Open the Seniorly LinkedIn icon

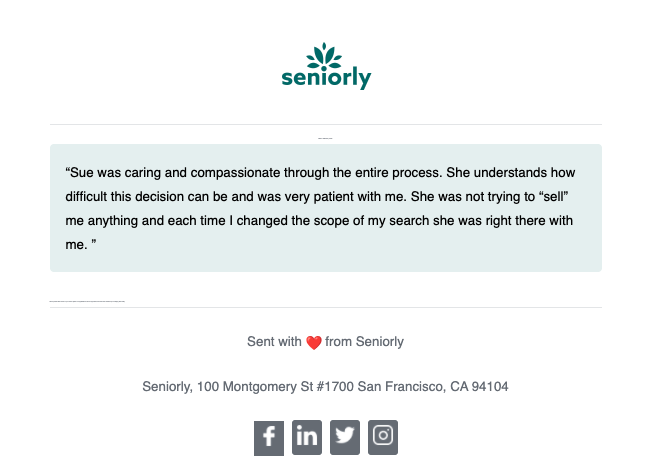307,437
